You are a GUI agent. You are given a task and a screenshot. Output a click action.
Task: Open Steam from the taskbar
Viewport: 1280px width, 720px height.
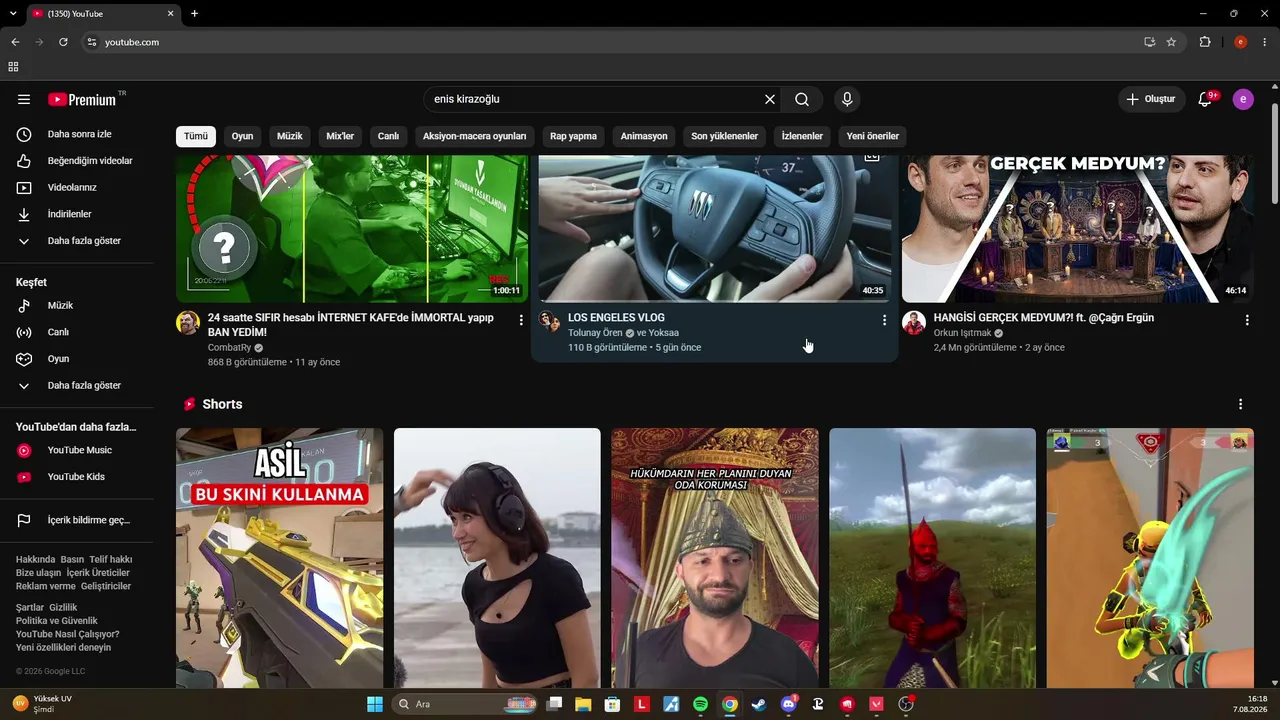[x=759, y=704]
